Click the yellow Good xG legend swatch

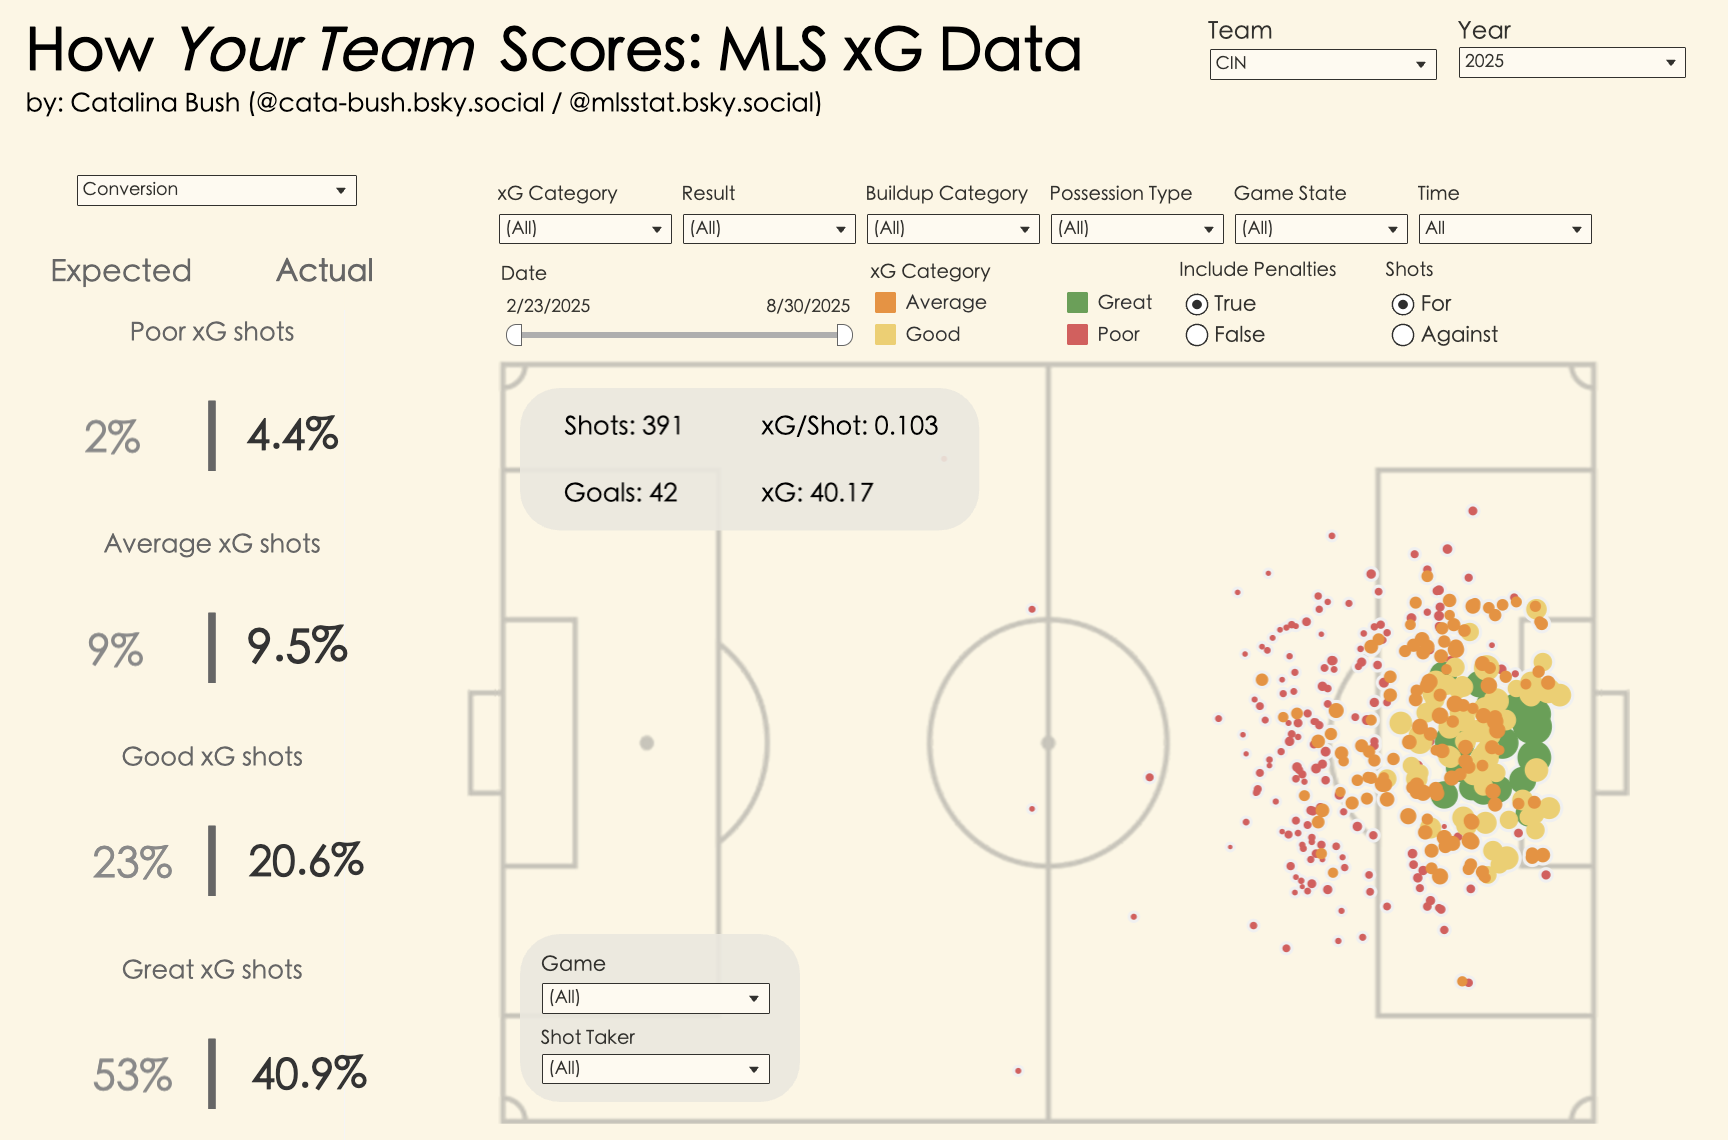(x=886, y=334)
